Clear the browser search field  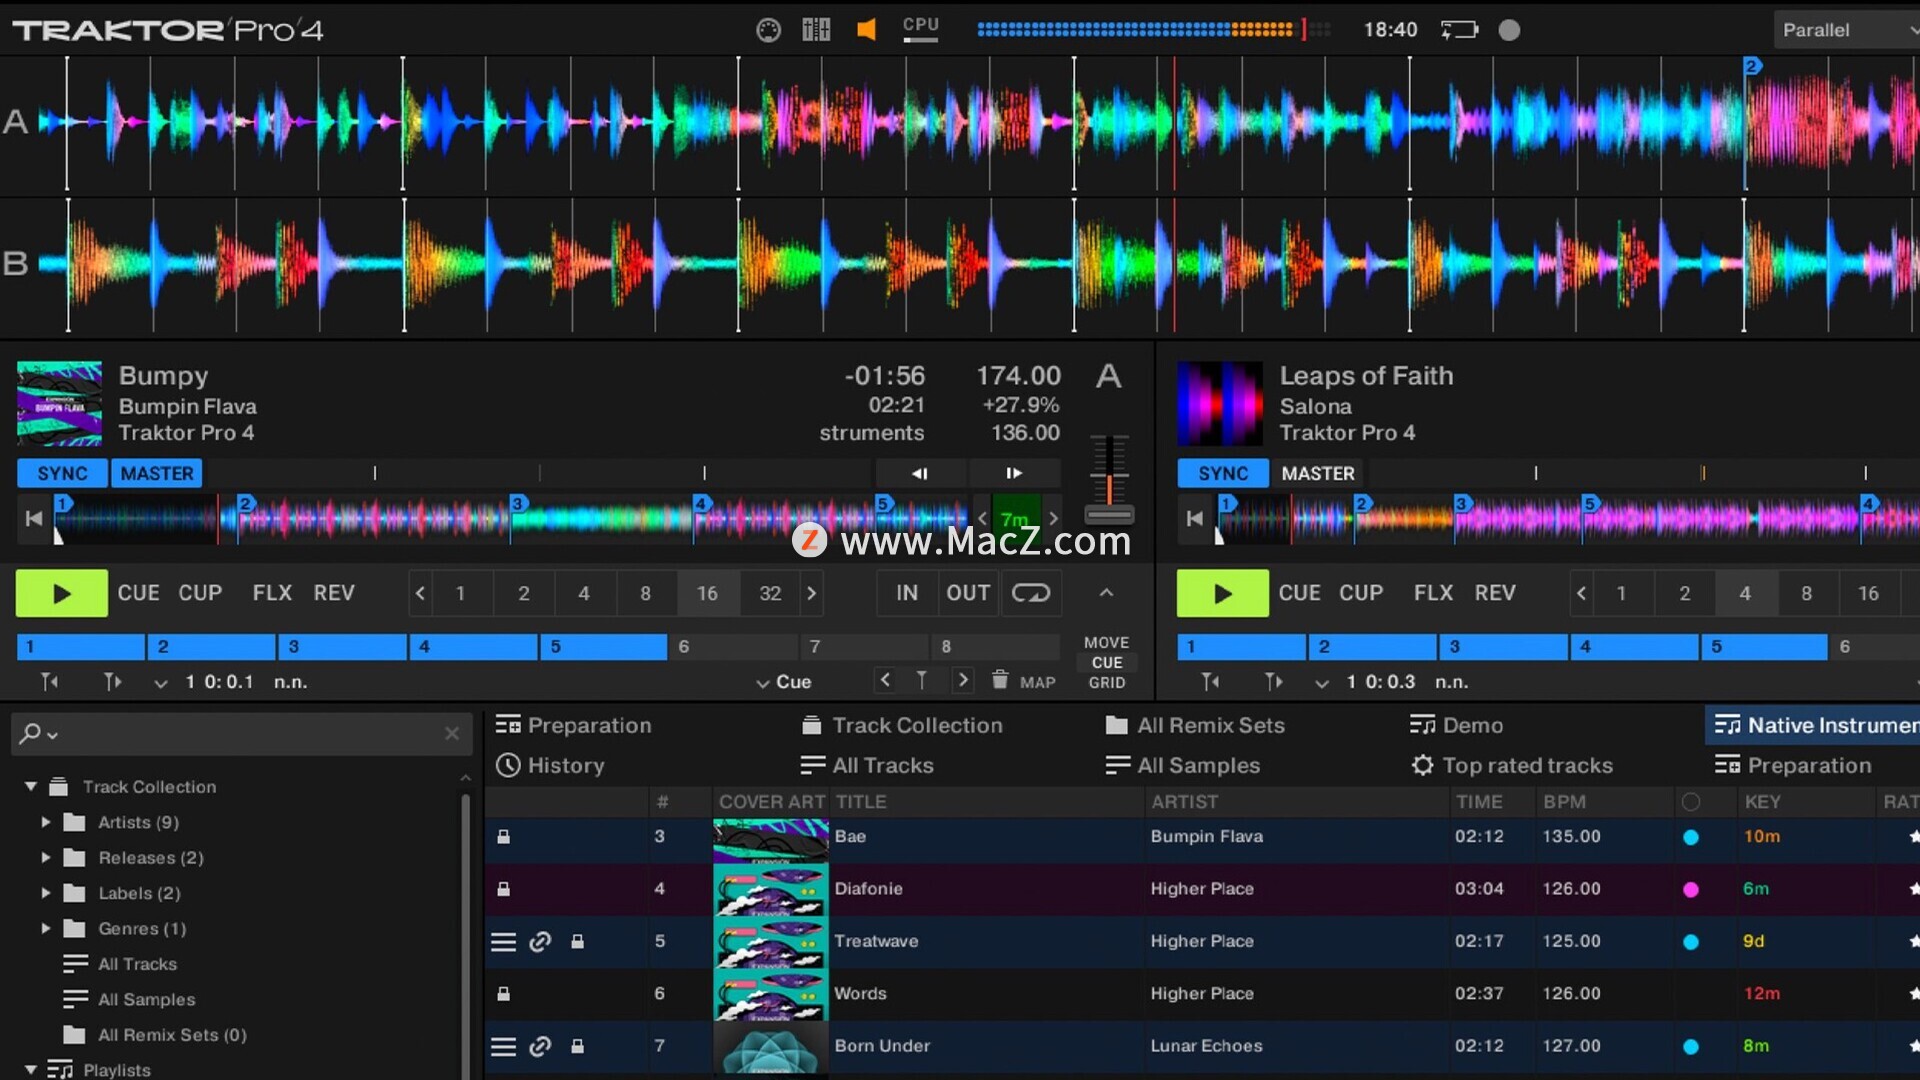pyautogui.click(x=452, y=734)
